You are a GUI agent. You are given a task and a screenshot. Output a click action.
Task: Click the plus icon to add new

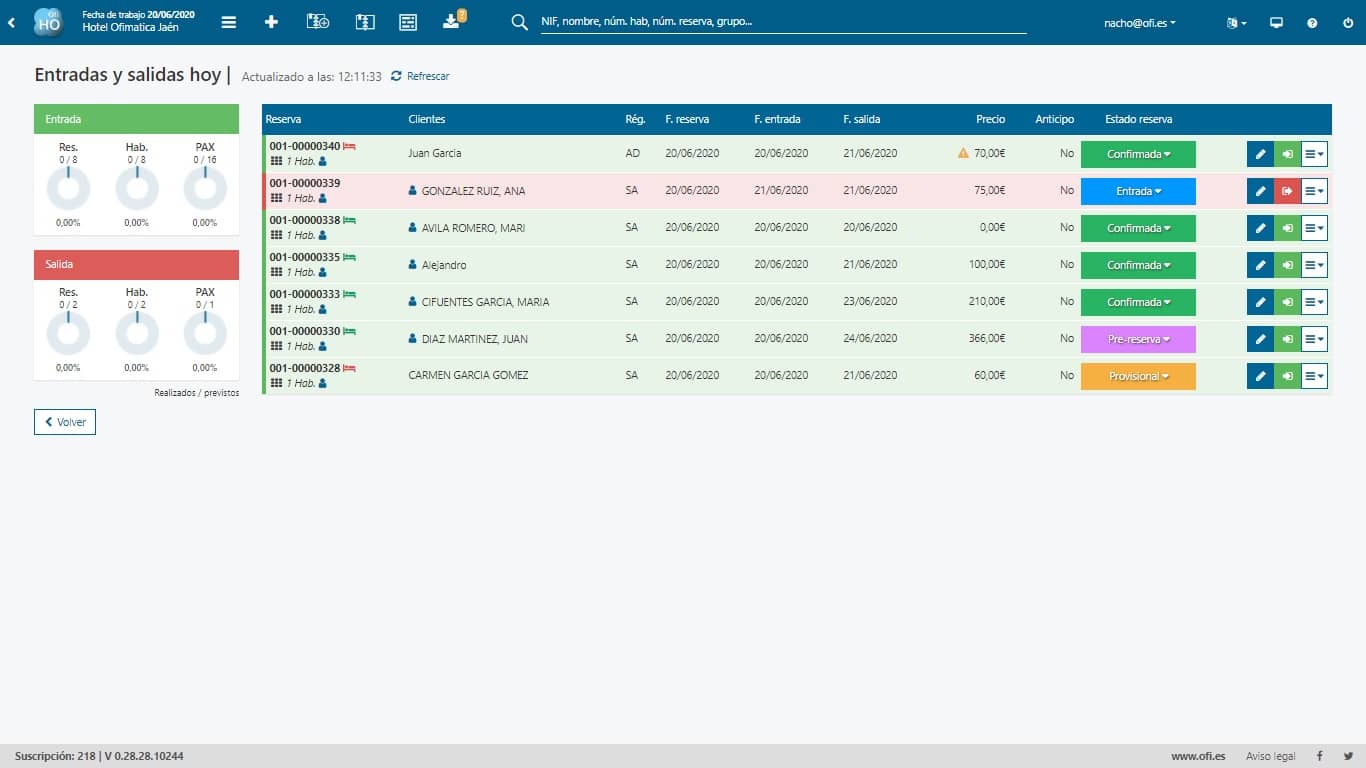pyautogui.click(x=271, y=22)
